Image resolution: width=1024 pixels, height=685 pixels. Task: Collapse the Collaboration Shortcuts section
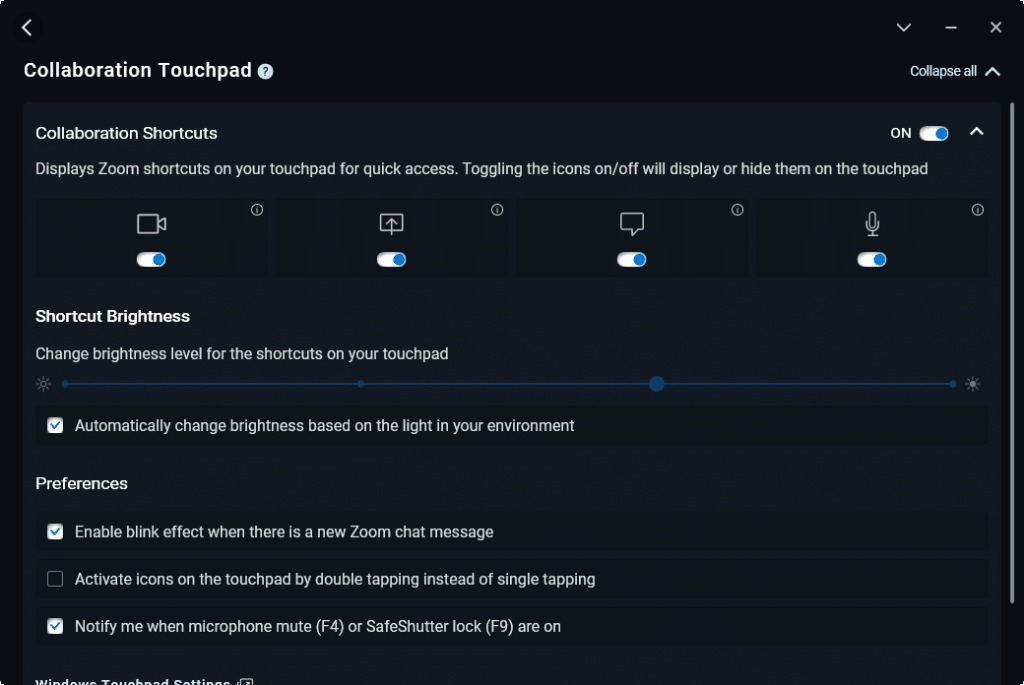click(x=976, y=132)
